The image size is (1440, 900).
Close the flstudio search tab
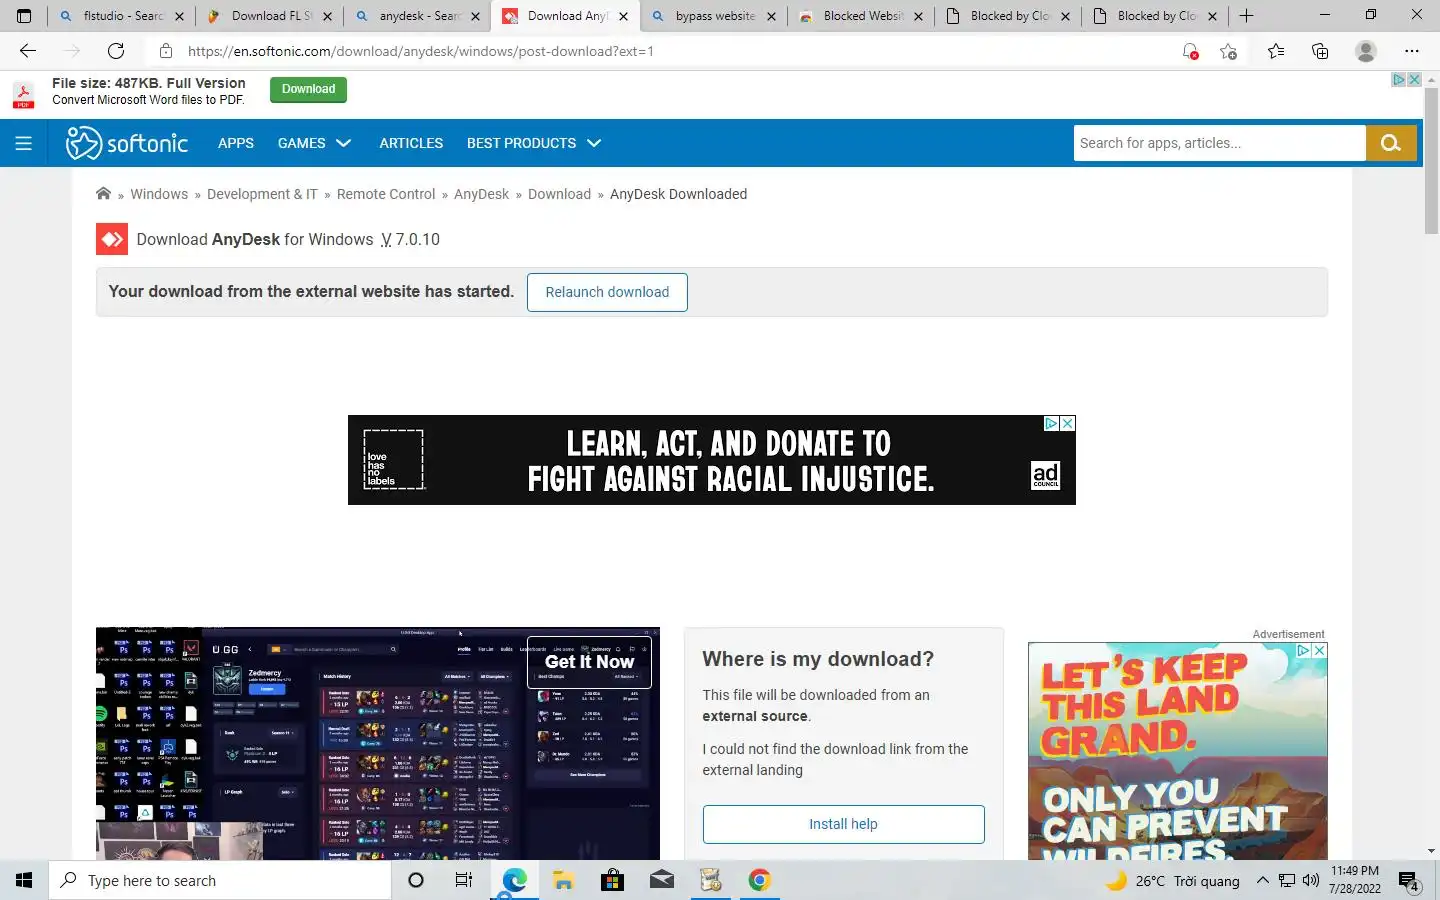pos(179,16)
